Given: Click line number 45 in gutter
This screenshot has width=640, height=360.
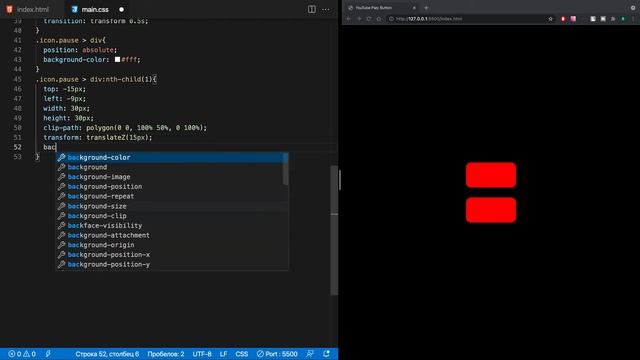Looking at the screenshot, I should click(18, 79).
